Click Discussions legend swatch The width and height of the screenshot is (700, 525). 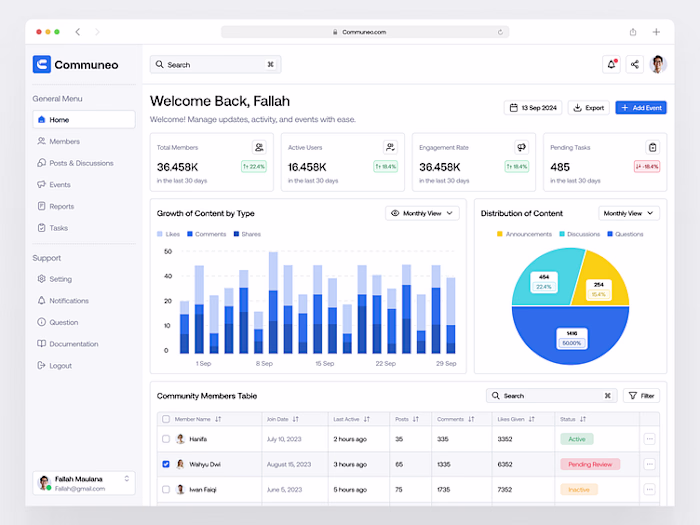pos(562,234)
